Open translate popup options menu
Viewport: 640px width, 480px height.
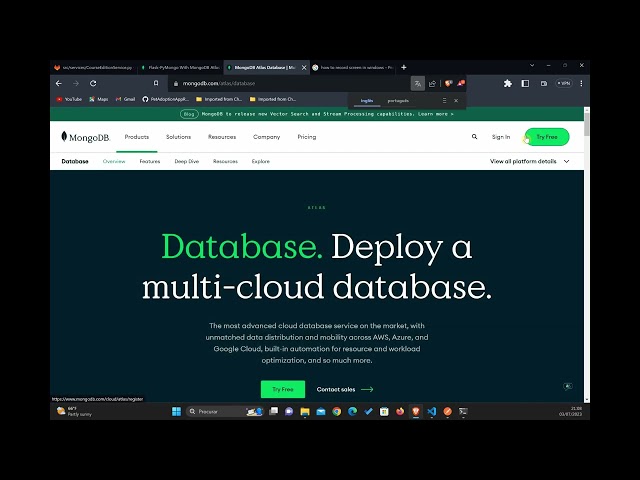tap(444, 100)
